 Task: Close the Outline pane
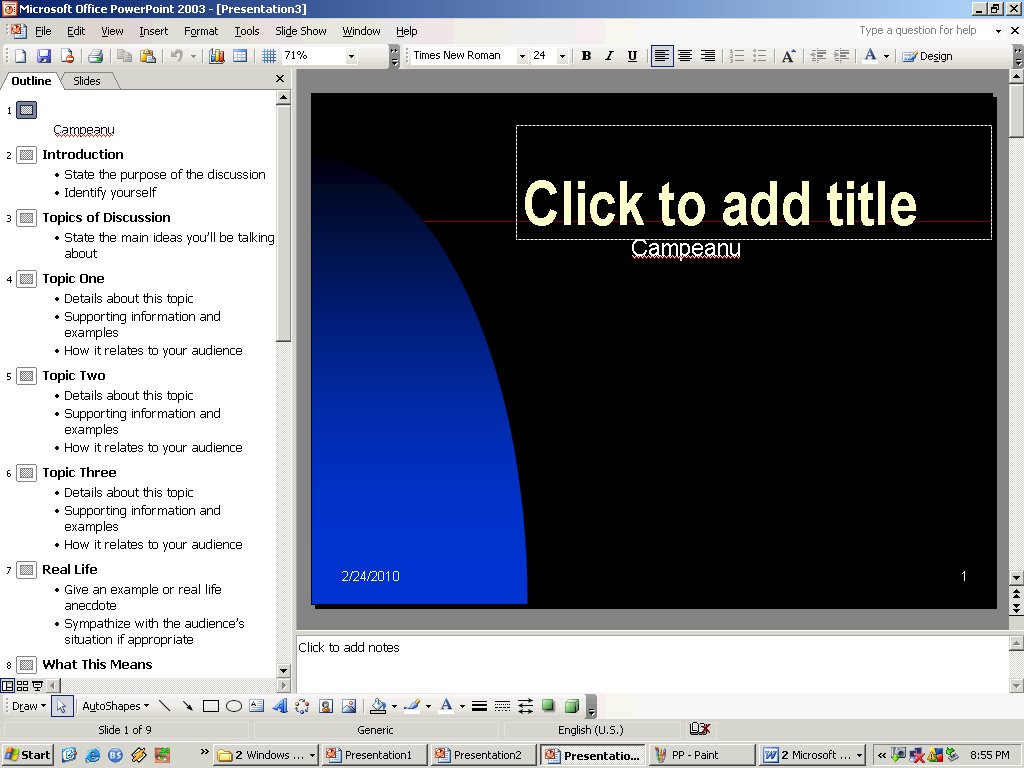280,78
